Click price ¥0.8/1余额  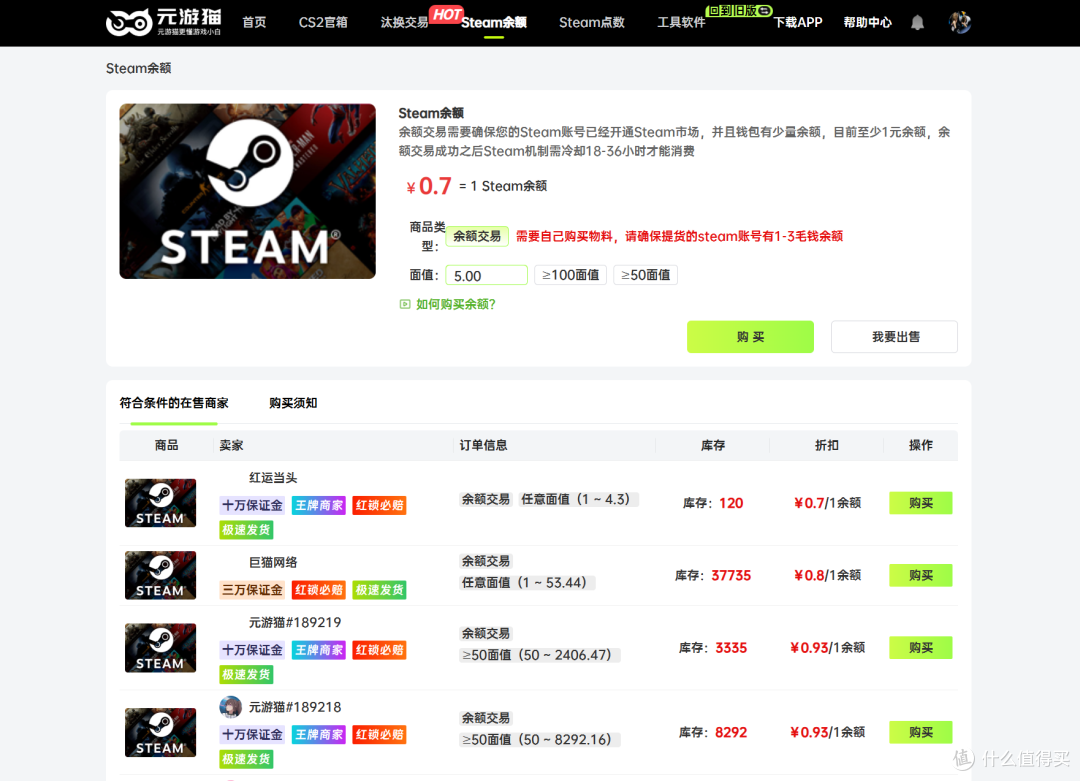827,575
